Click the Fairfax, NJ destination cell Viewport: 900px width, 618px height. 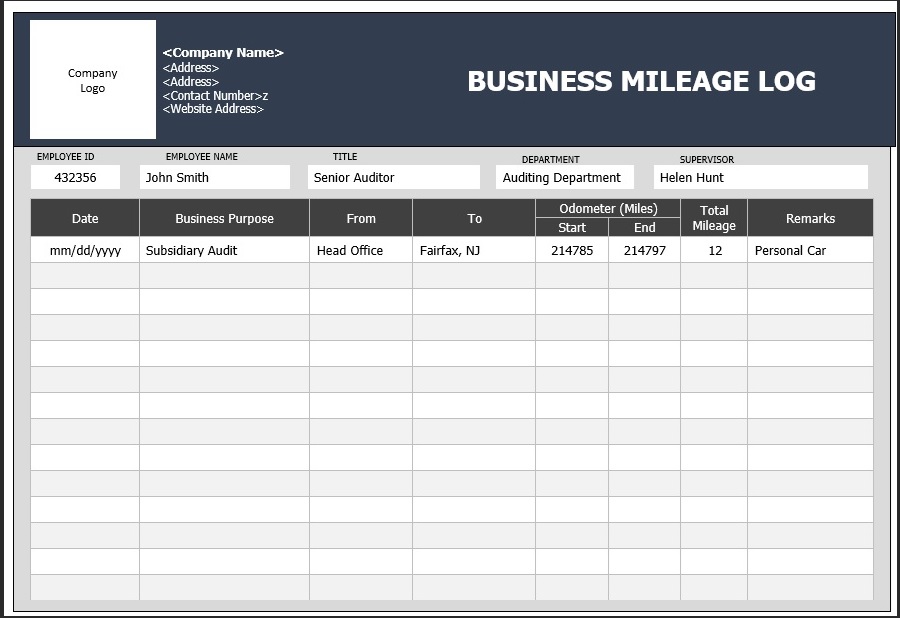(447, 250)
